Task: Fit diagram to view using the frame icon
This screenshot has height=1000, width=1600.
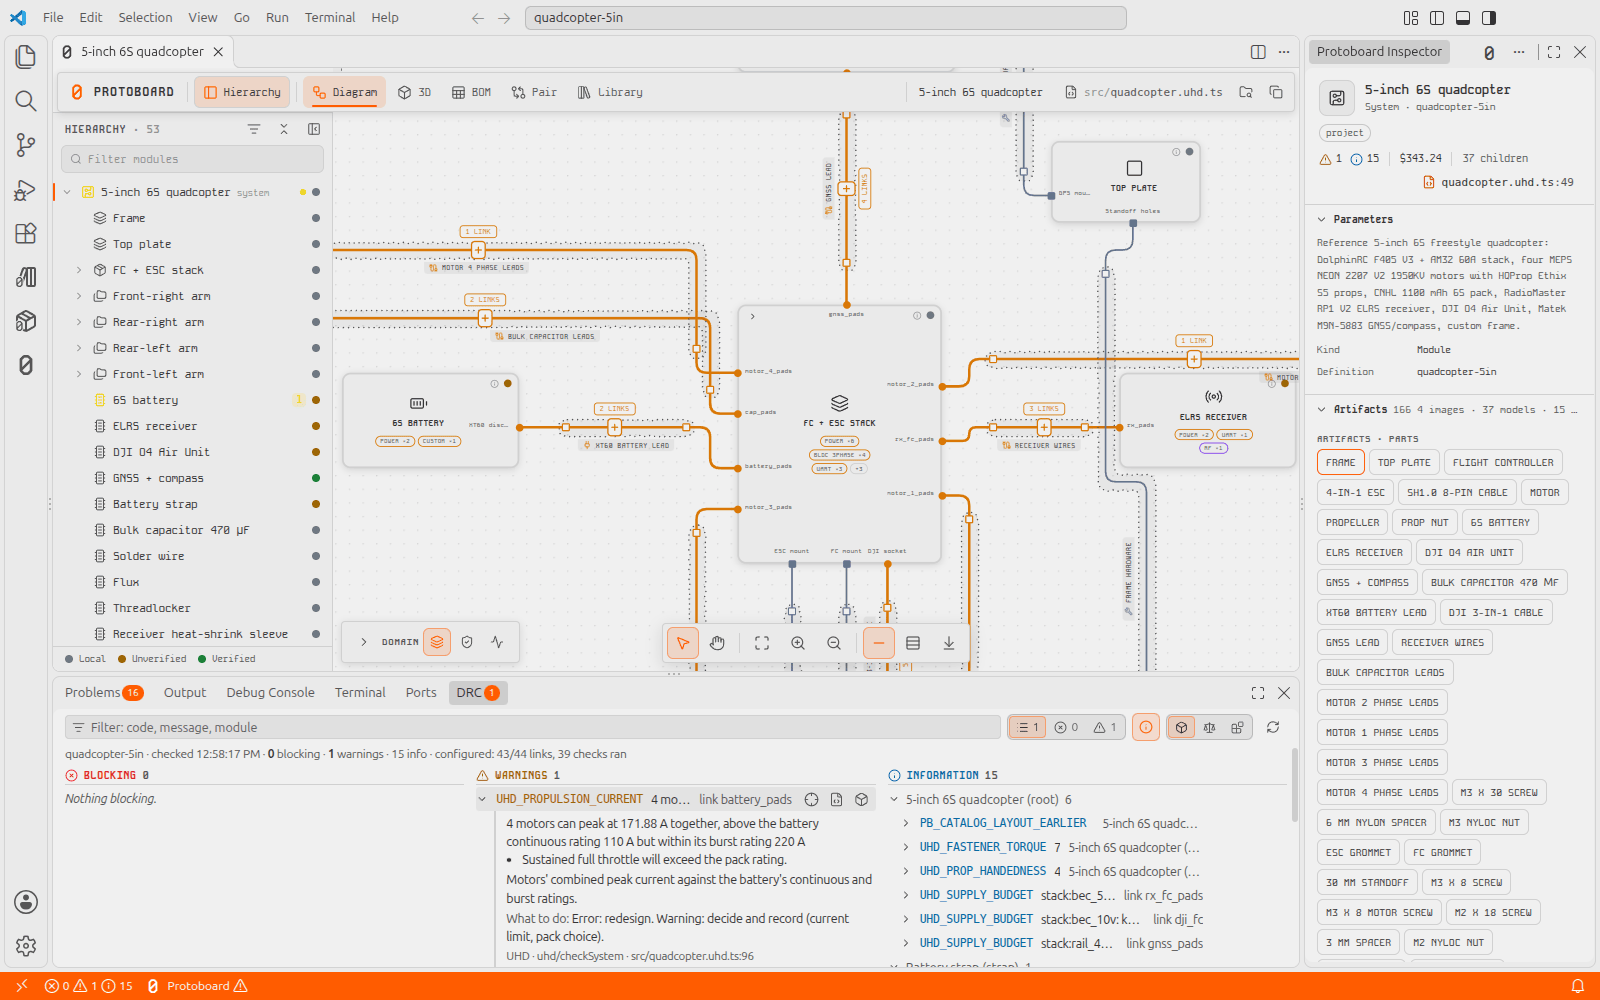Action: tap(762, 643)
